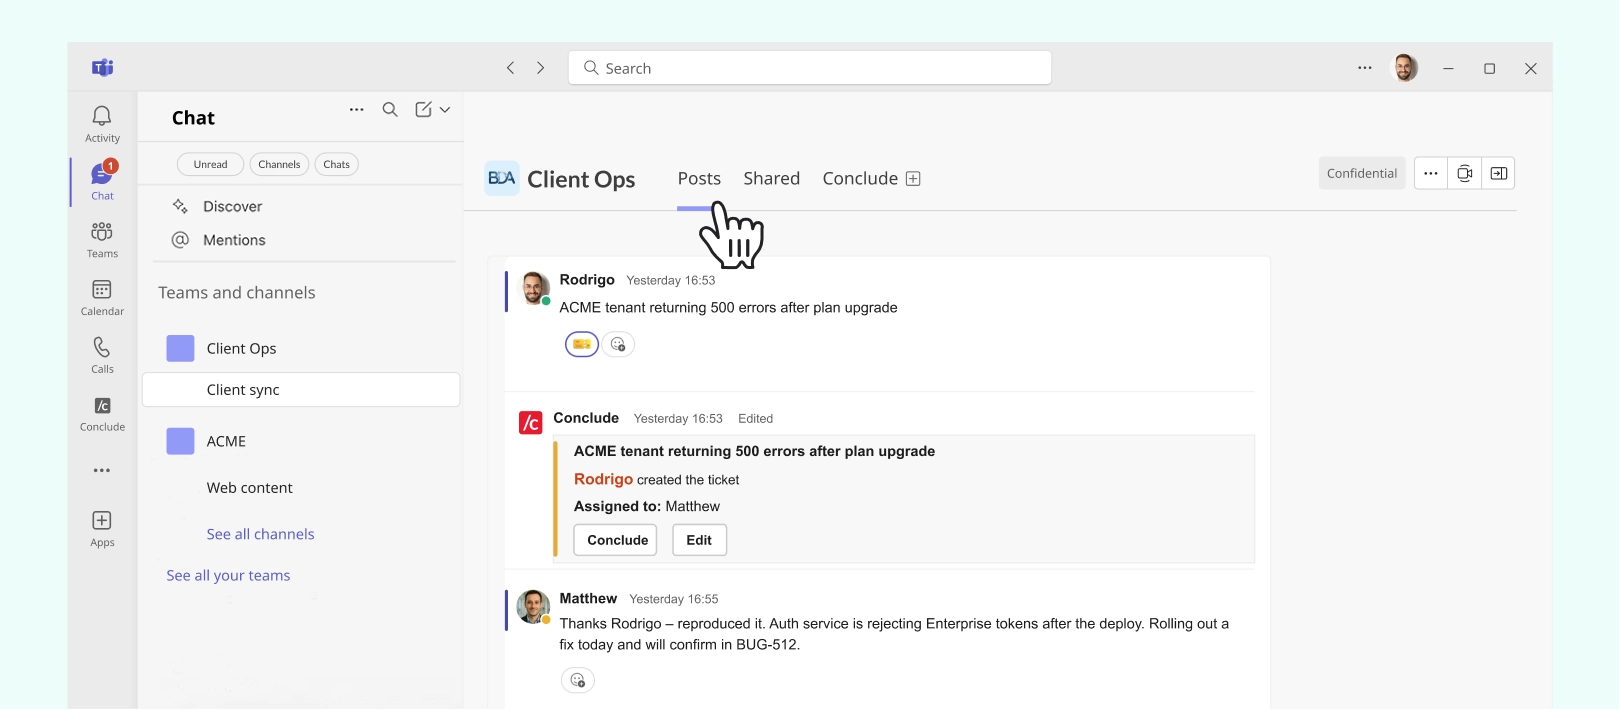Add a tab with the plus icon
Screen dimensions: 1620x710
[913, 178]
